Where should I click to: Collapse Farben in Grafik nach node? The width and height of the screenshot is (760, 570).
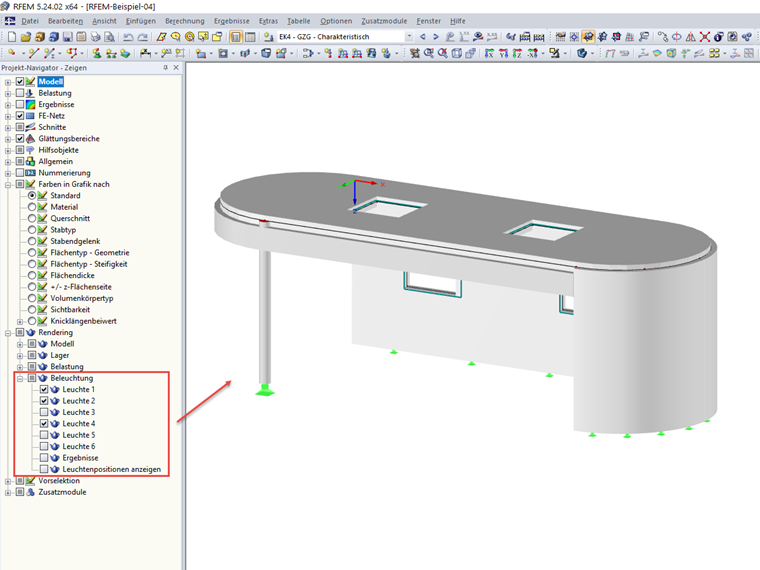(8, 184)
